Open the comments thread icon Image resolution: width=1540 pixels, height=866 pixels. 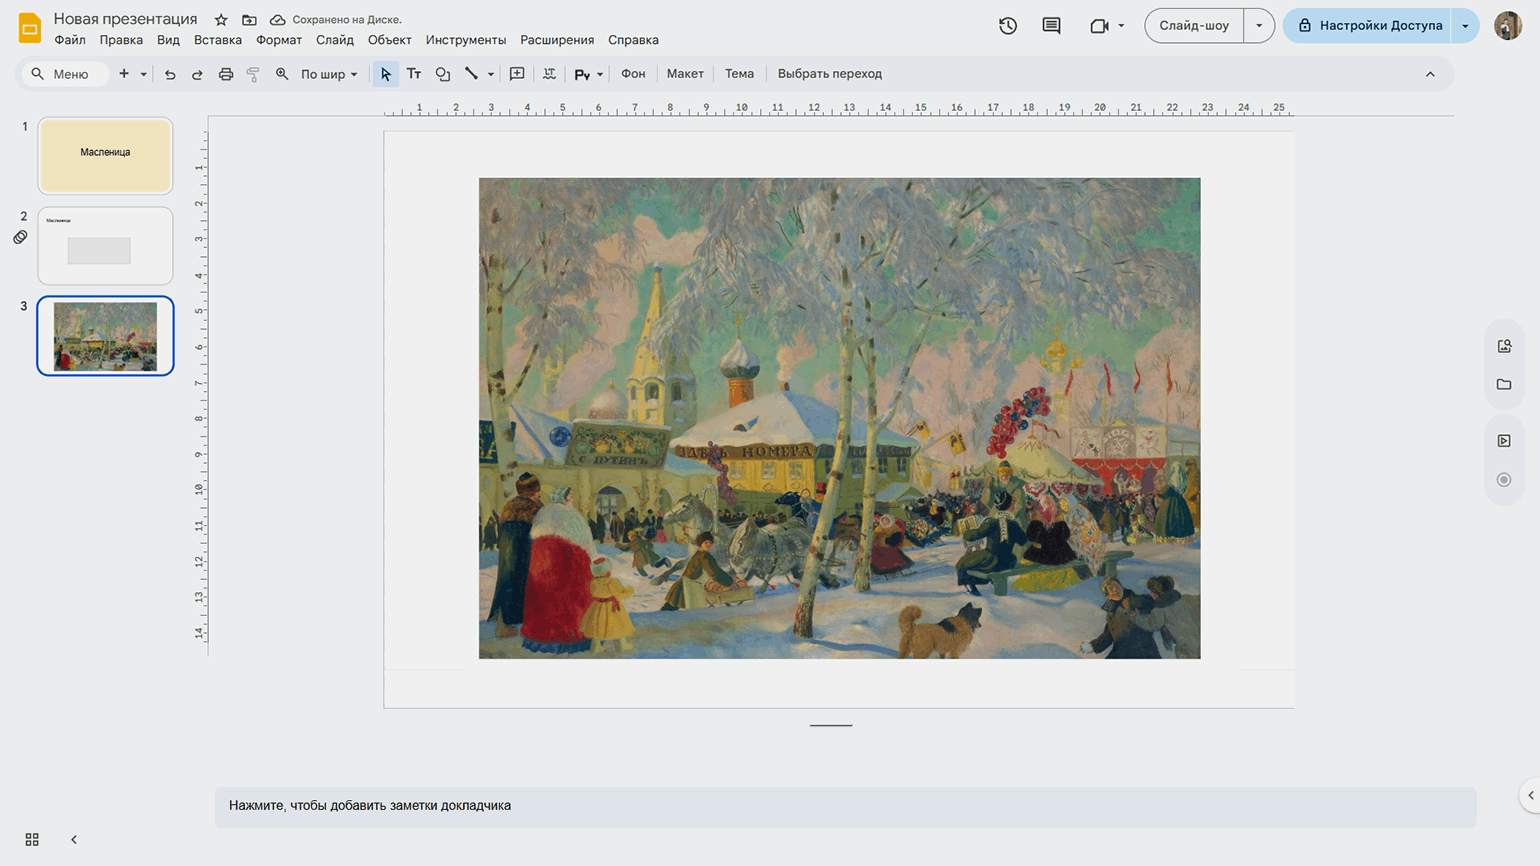1051,26
